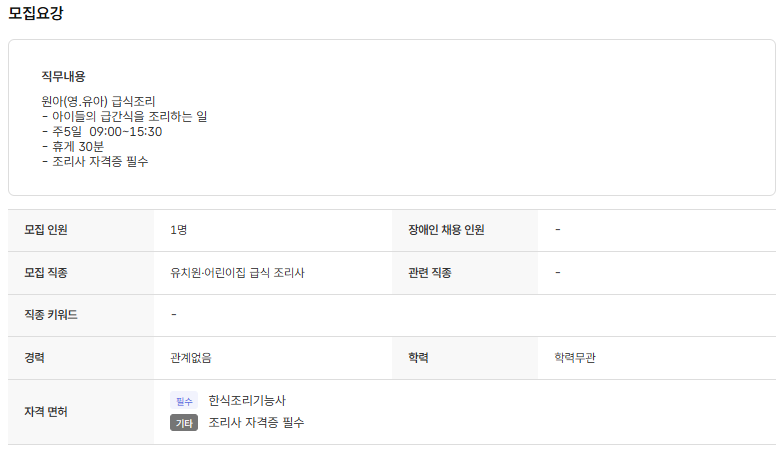The width and height of the screenshot is (784, 453).
Task: Click the 한식조리기능사 certificate text
Action: (x=247, y=401)
